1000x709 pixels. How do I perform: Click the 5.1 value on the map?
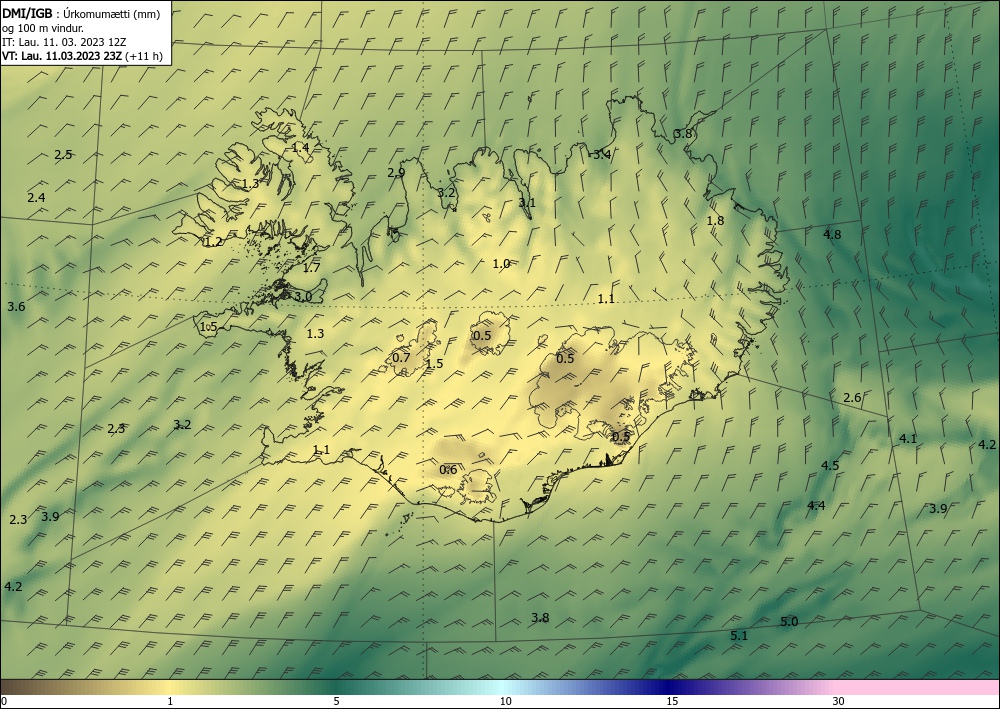coord(739,636)
